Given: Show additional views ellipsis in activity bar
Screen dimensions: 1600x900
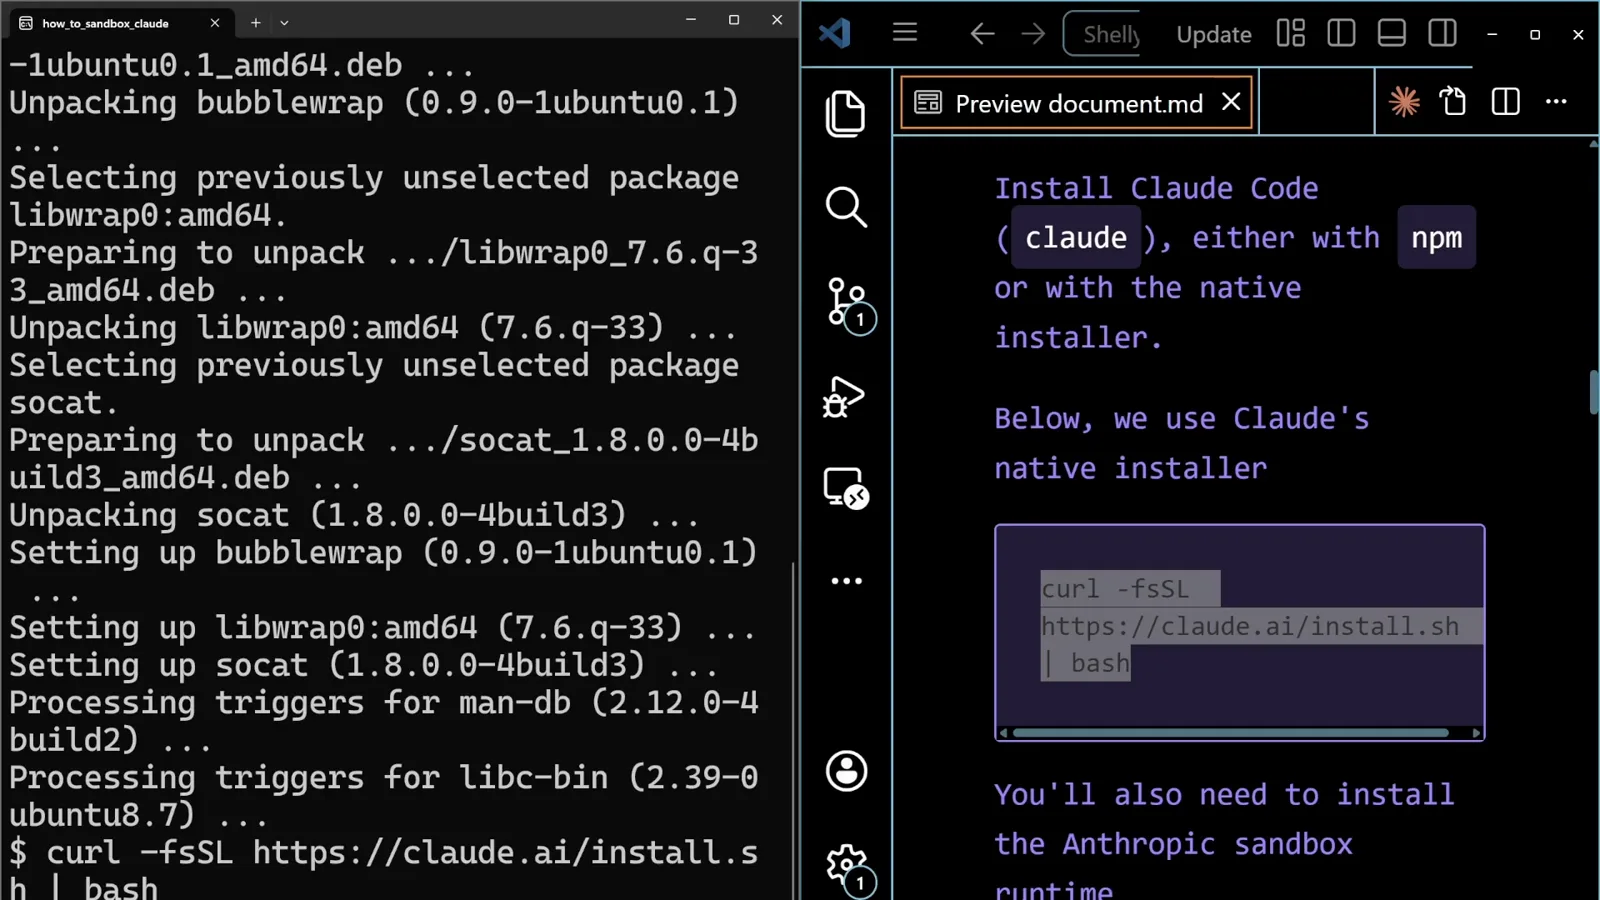Looking at the screenshot, I should tap(846, 580).
